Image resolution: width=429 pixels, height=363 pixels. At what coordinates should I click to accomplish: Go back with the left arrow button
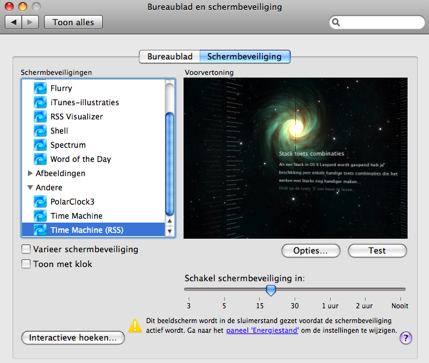point(13,22)
